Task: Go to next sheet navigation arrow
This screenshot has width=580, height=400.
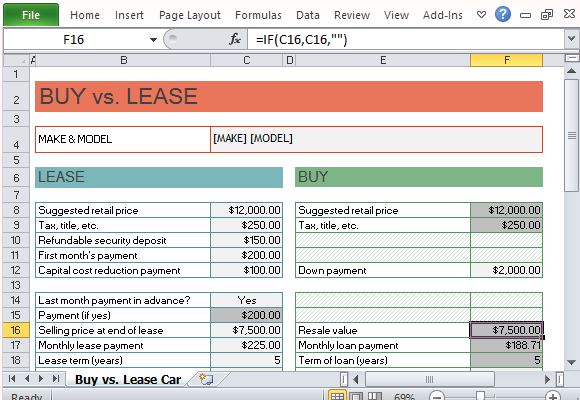Action: (x=41, y=379)
